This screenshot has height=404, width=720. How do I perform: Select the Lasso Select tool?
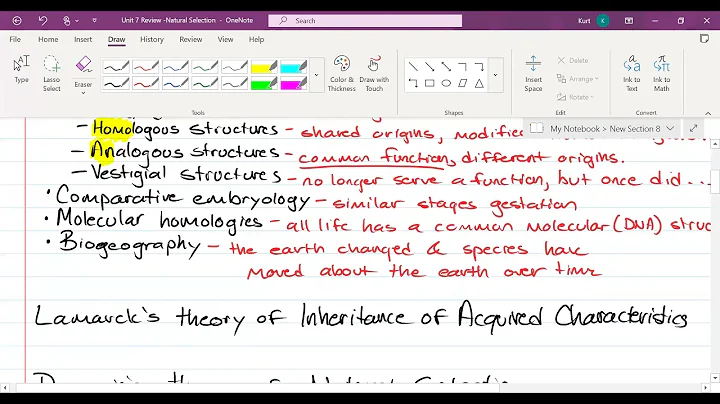tap(51, 73)
